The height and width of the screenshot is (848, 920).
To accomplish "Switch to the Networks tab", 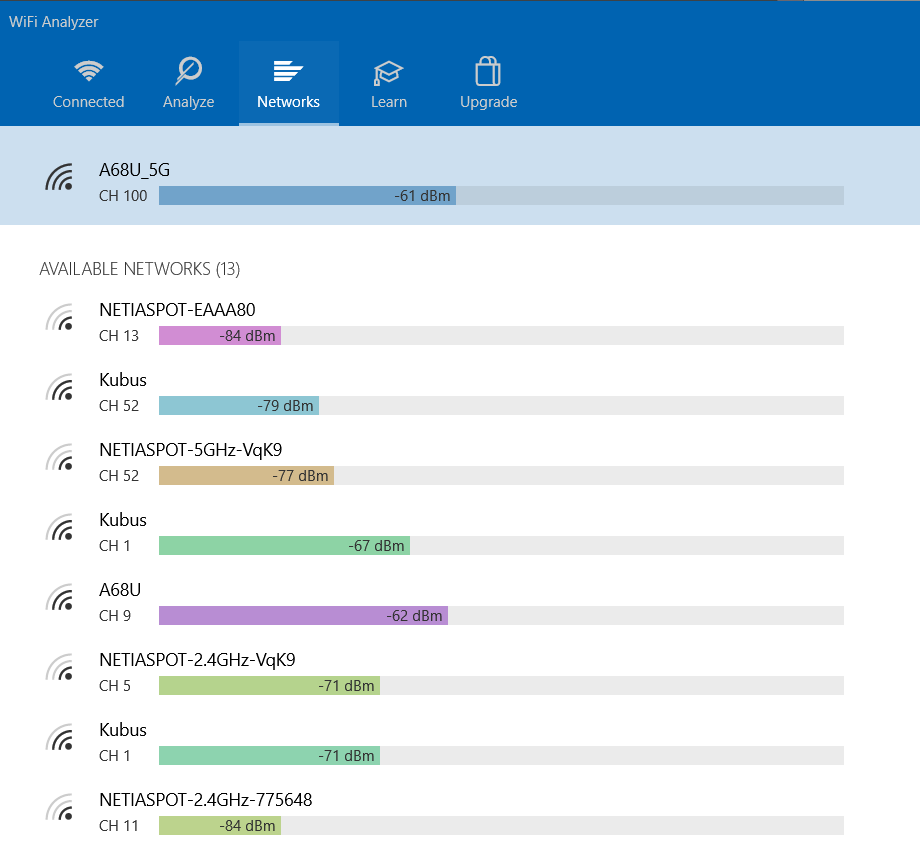I will (x=288, y=84).
